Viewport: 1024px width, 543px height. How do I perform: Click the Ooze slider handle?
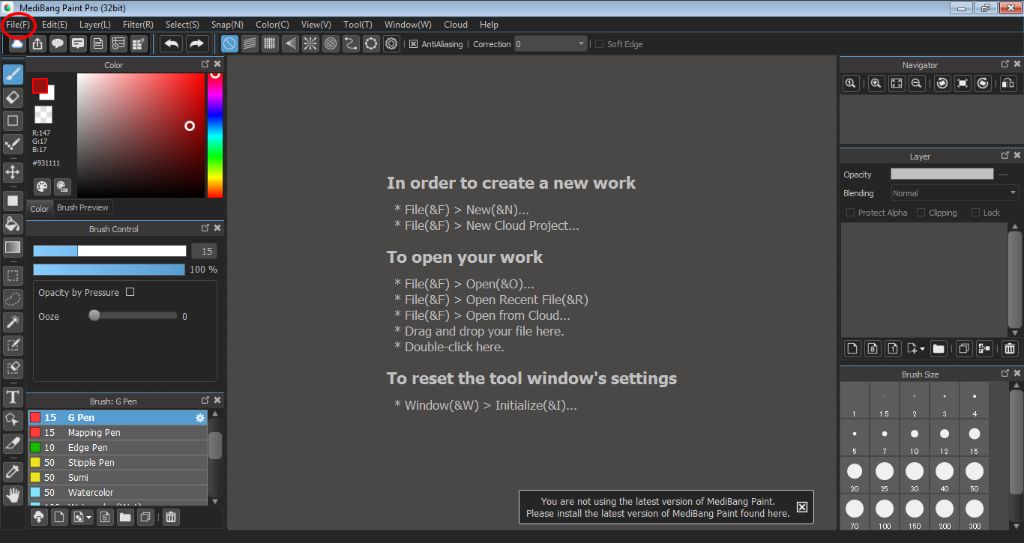click(x=94, y=316)
